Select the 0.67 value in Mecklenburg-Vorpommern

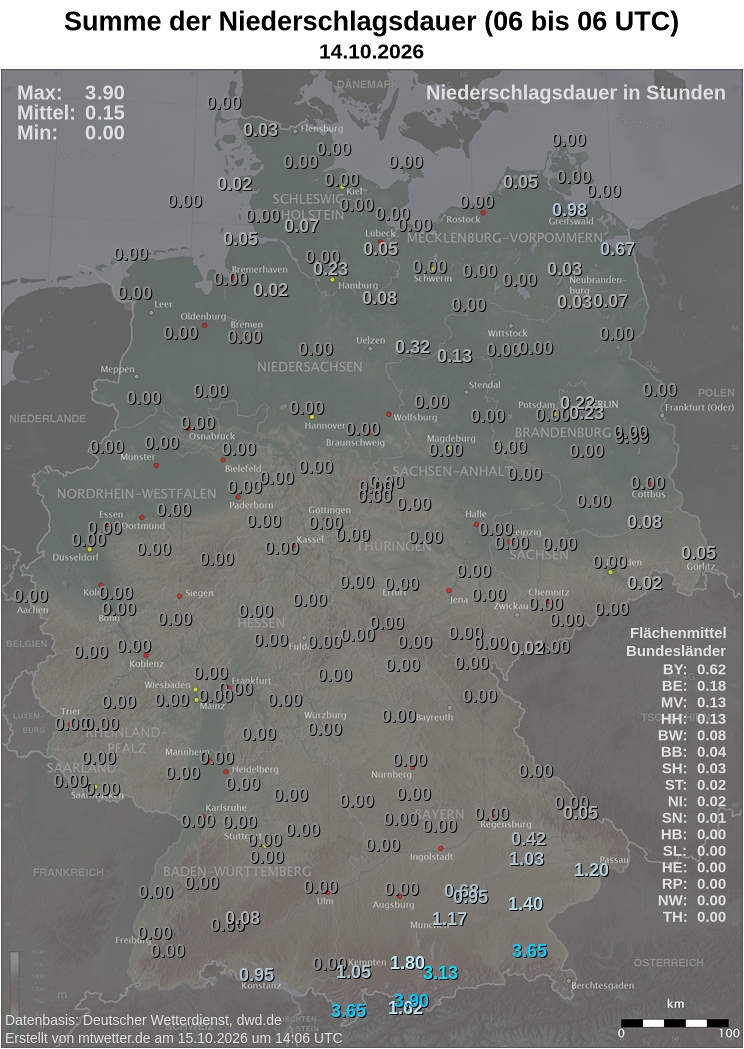click(x=618, y=248)
